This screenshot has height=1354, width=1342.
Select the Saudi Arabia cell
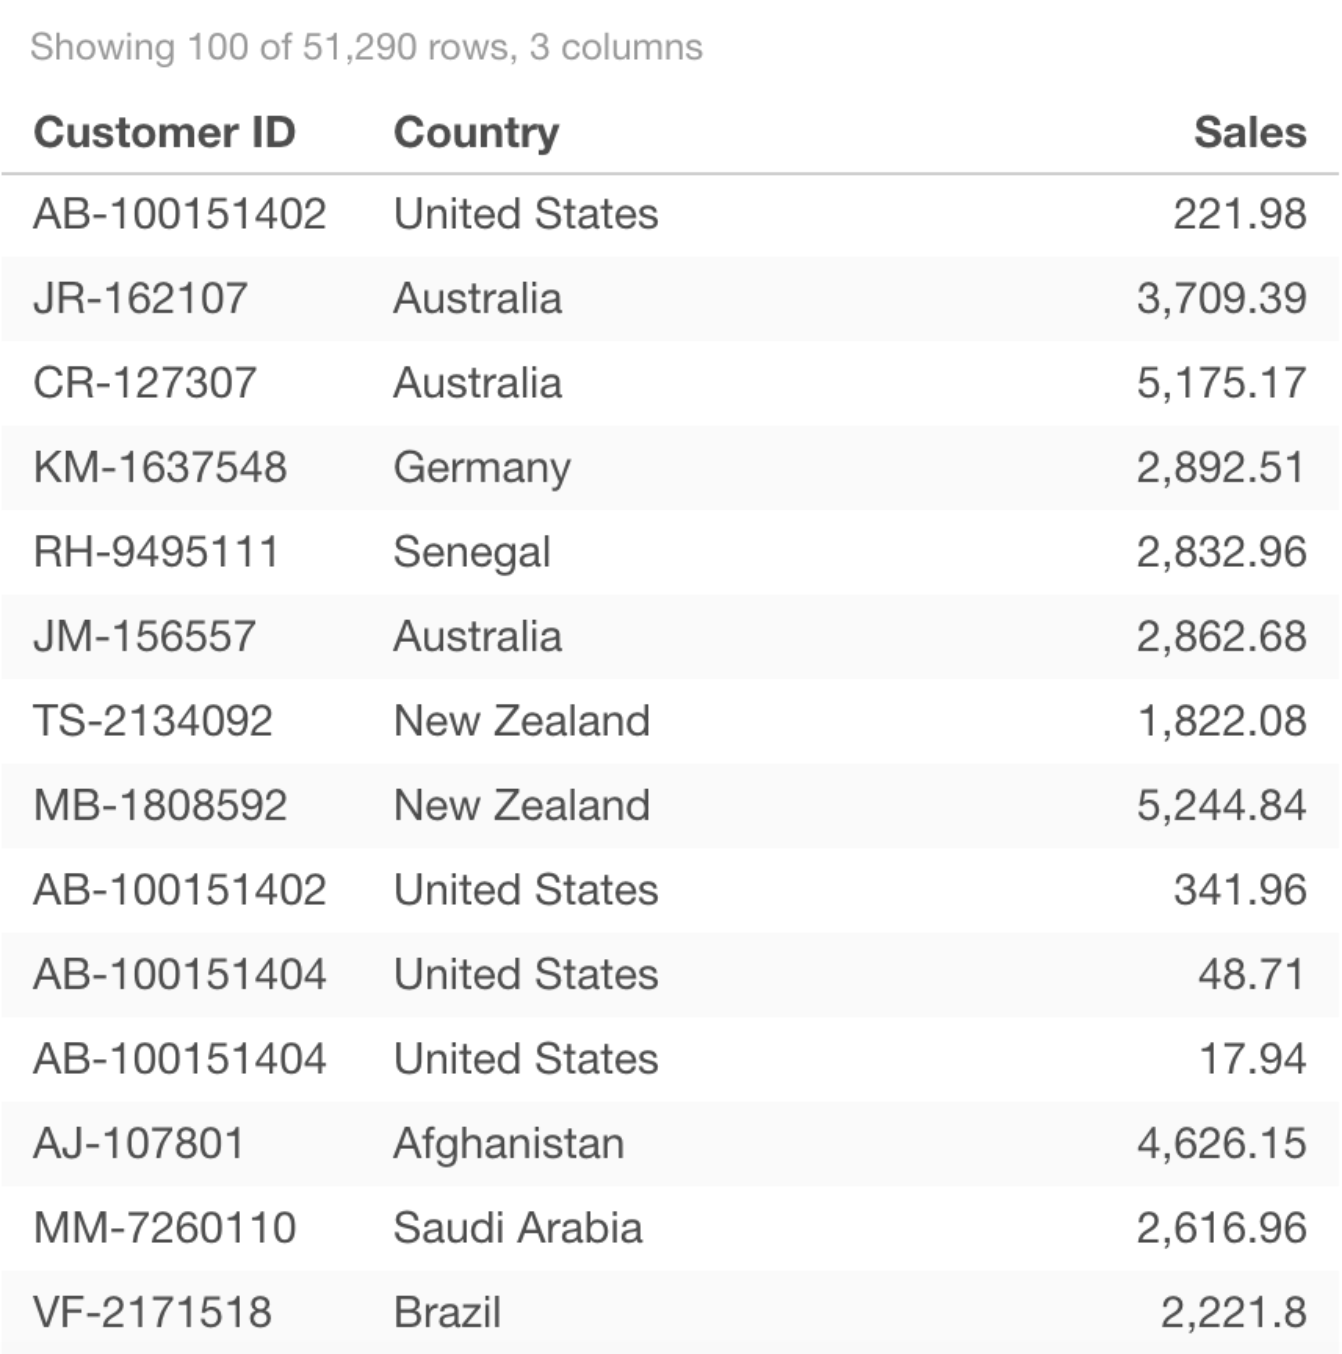(517, 1228)
